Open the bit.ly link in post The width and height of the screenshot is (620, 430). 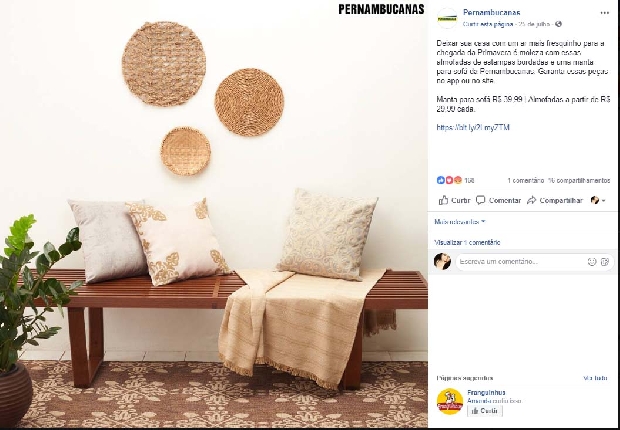[473, 127]
